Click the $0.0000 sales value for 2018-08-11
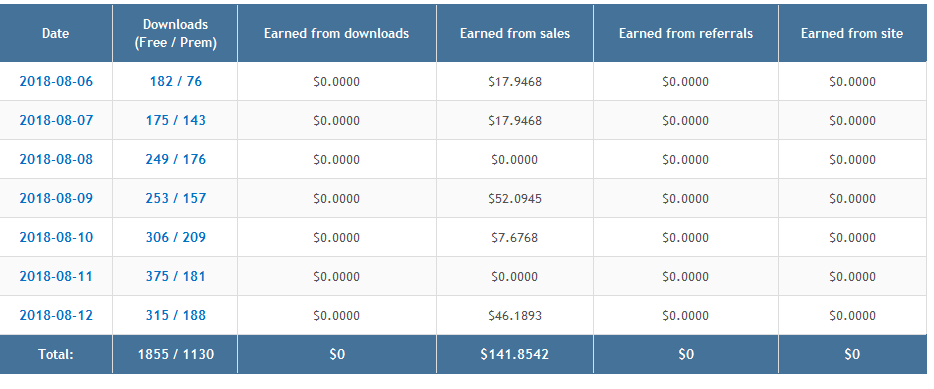Viewport: 934px width, 389px height. point(515,276)
